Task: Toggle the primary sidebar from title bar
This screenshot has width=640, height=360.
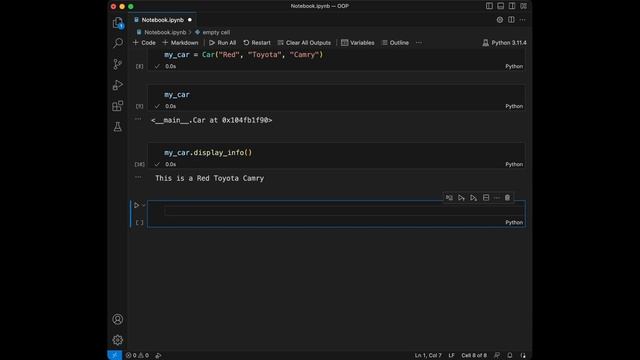Action: click(x=489, y=6)
